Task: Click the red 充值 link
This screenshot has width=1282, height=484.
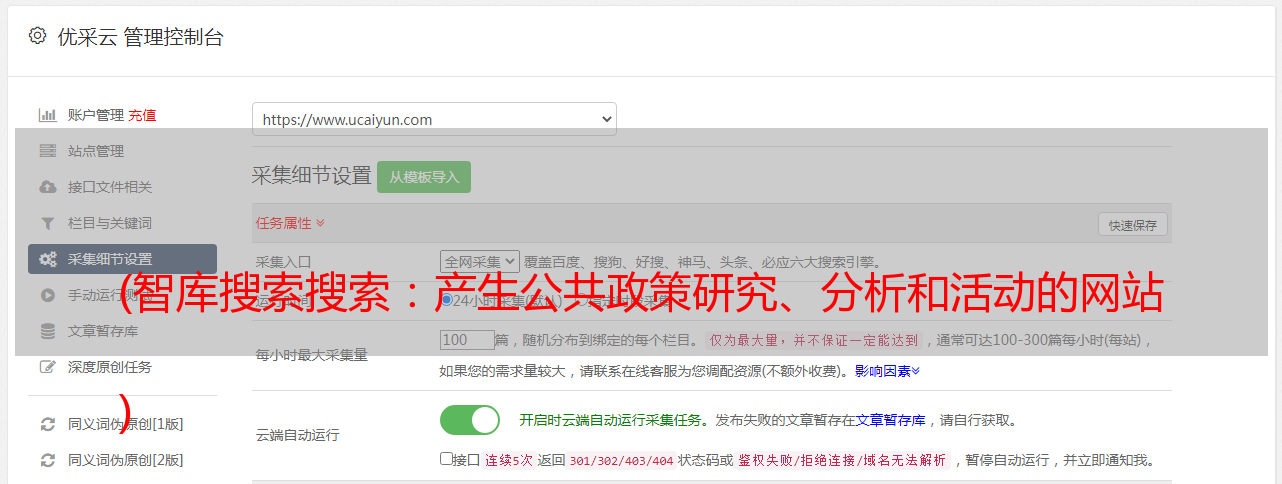Action: (x=142, y=115)
